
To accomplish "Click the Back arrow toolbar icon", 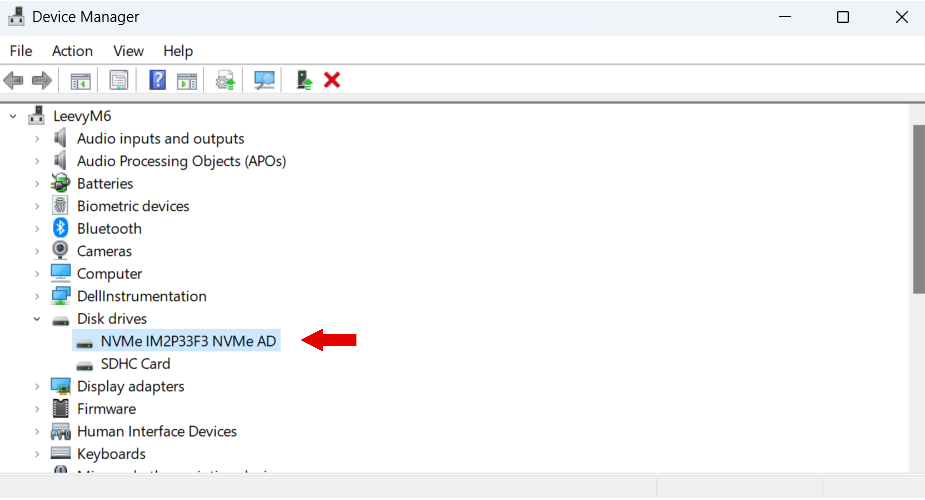I will click(13, 80).
